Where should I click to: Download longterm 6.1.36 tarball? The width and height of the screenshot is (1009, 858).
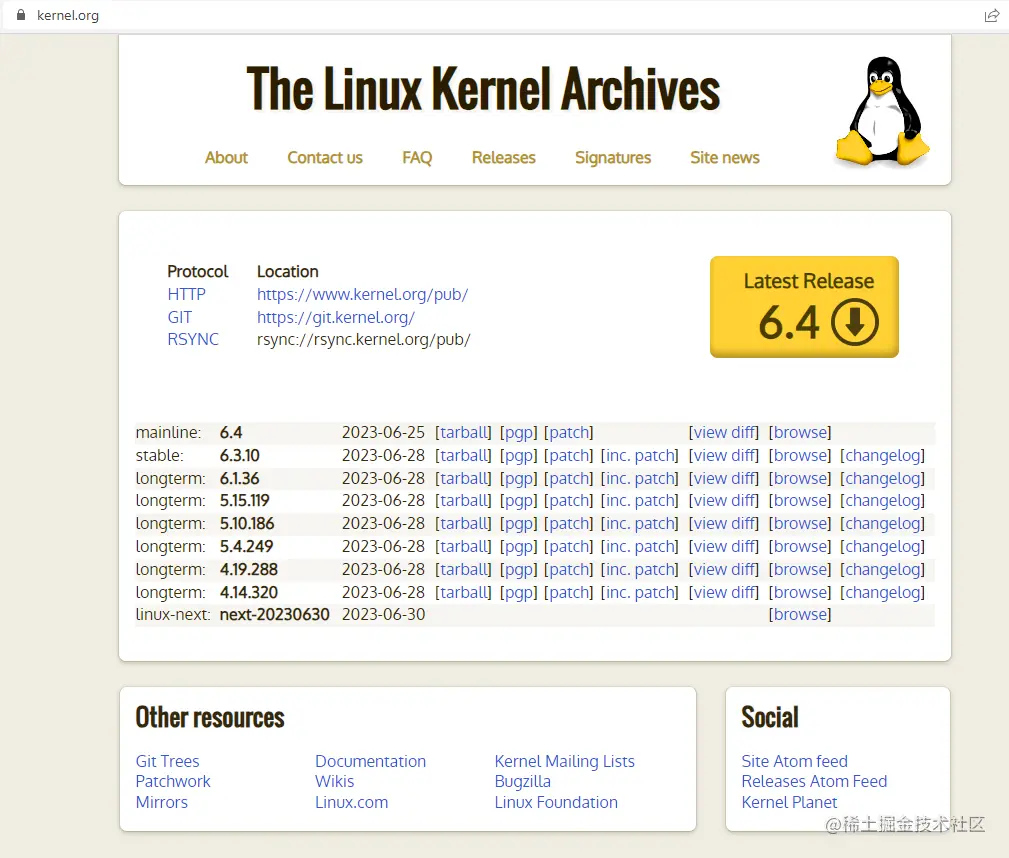(x=463, y=478)
